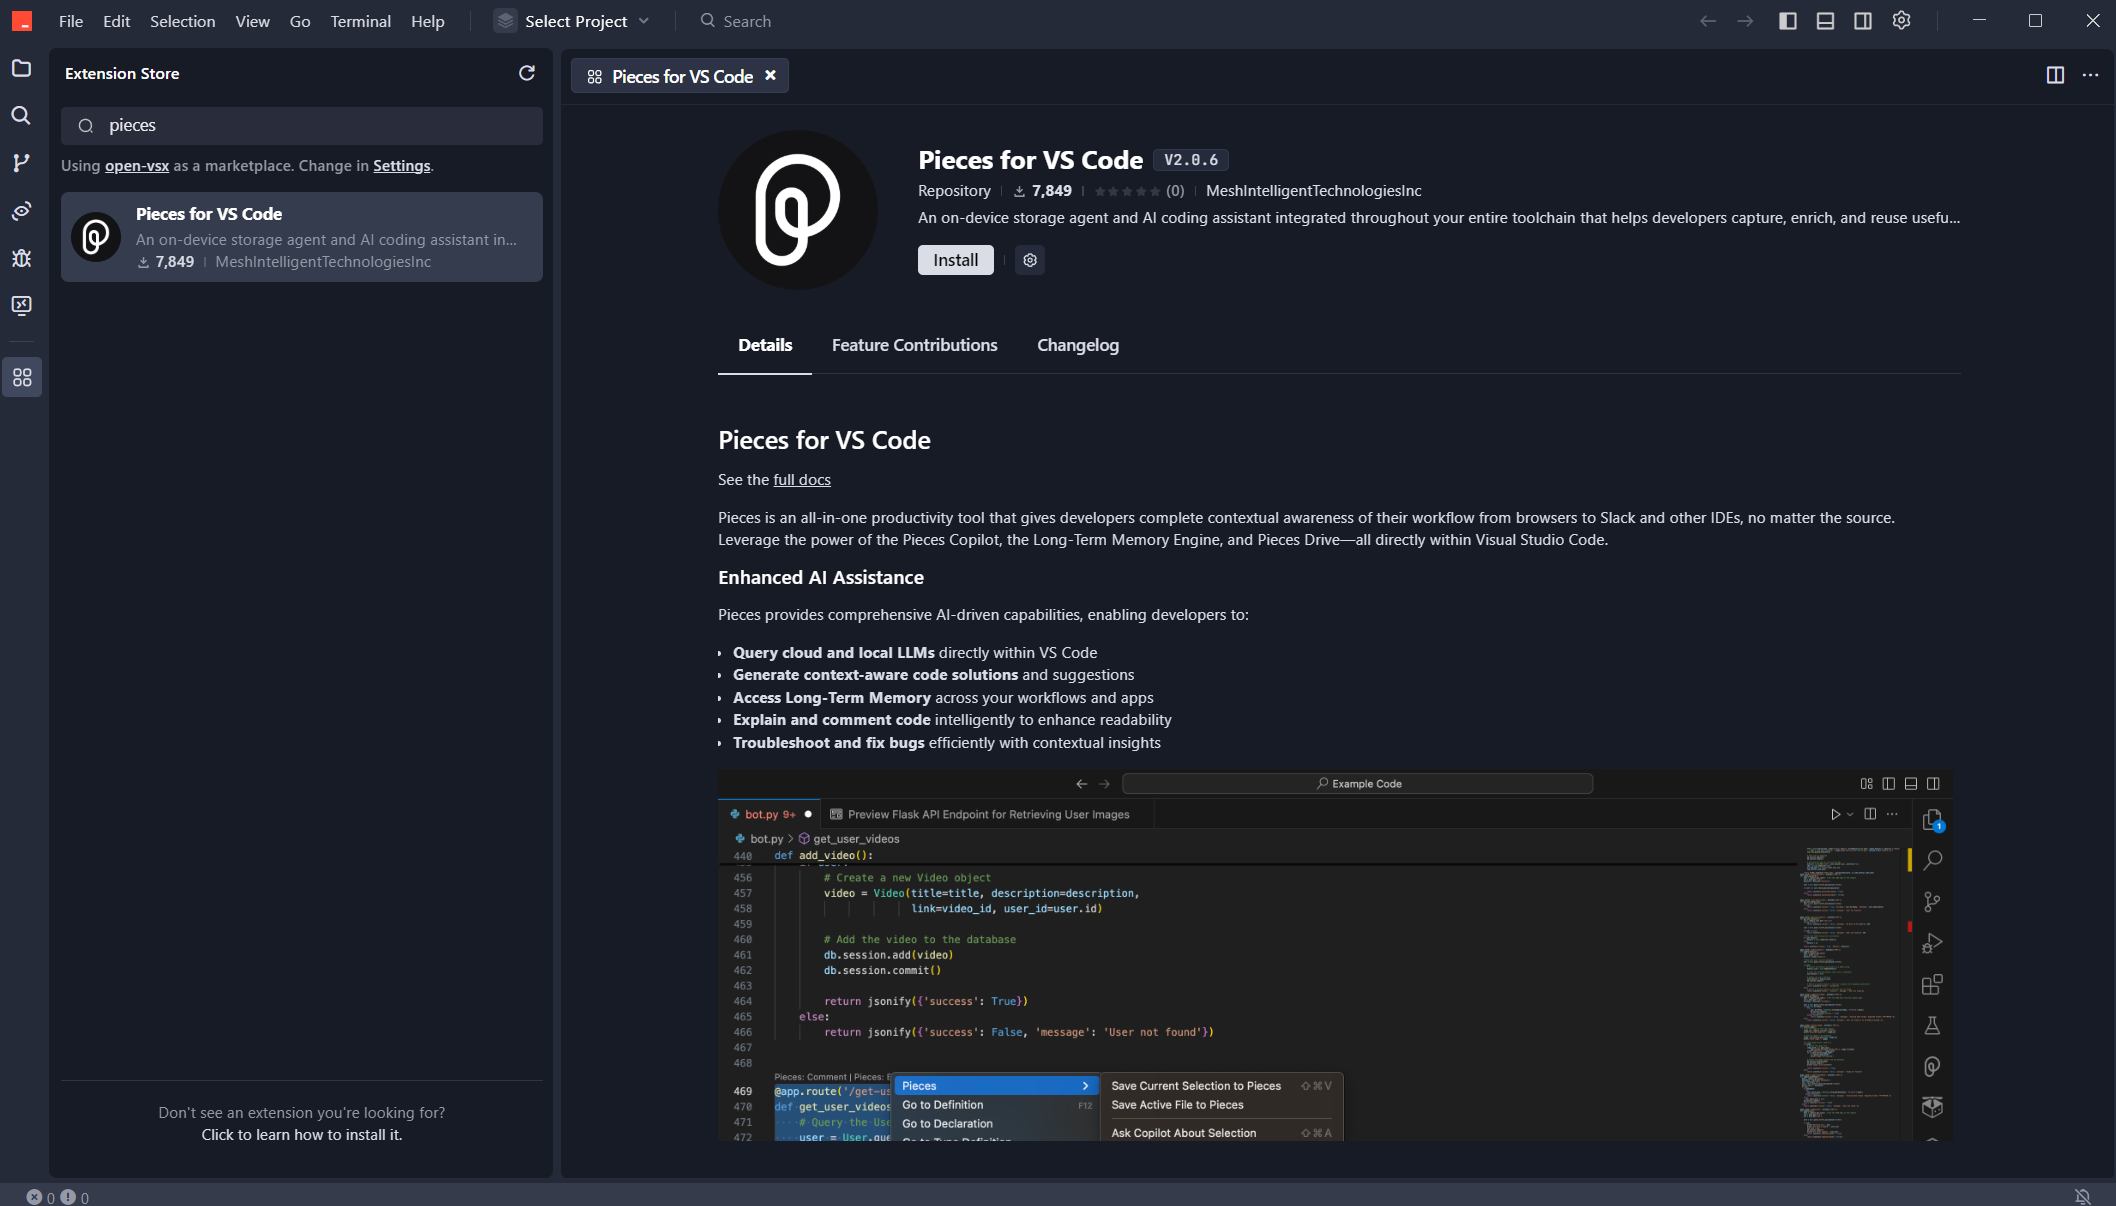Open the Repository link

click(954, 191)
